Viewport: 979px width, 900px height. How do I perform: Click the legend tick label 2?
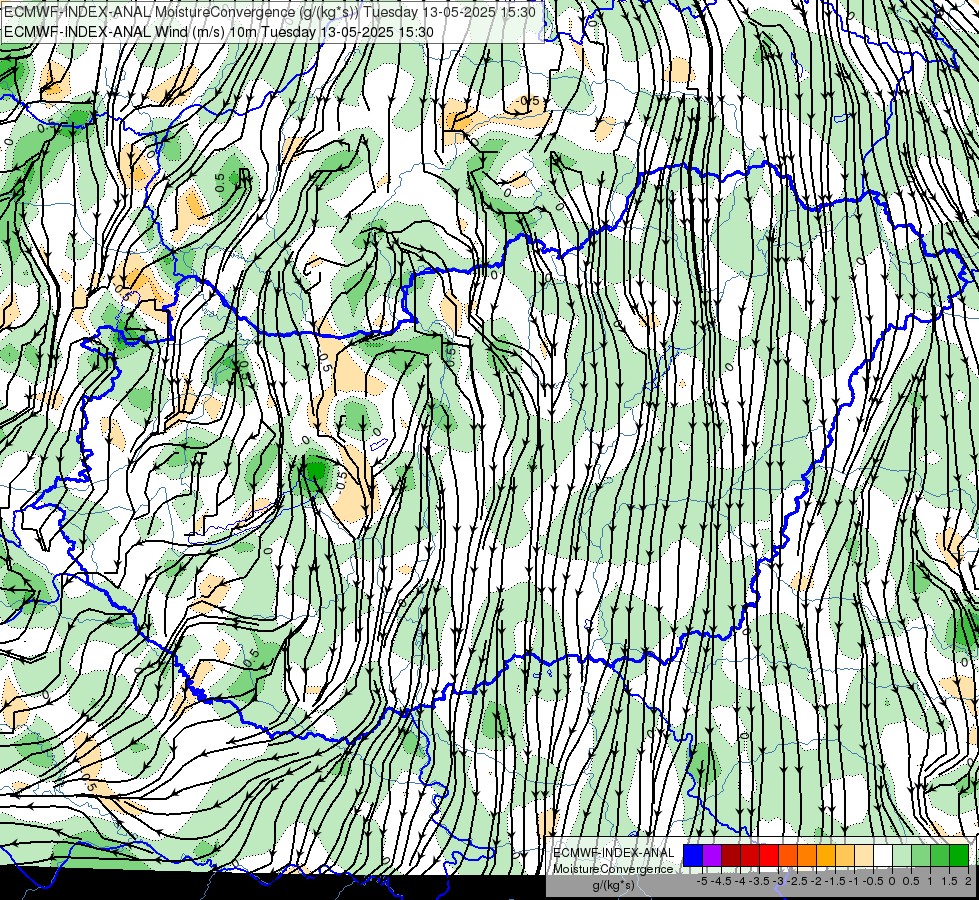click(968, 881)
